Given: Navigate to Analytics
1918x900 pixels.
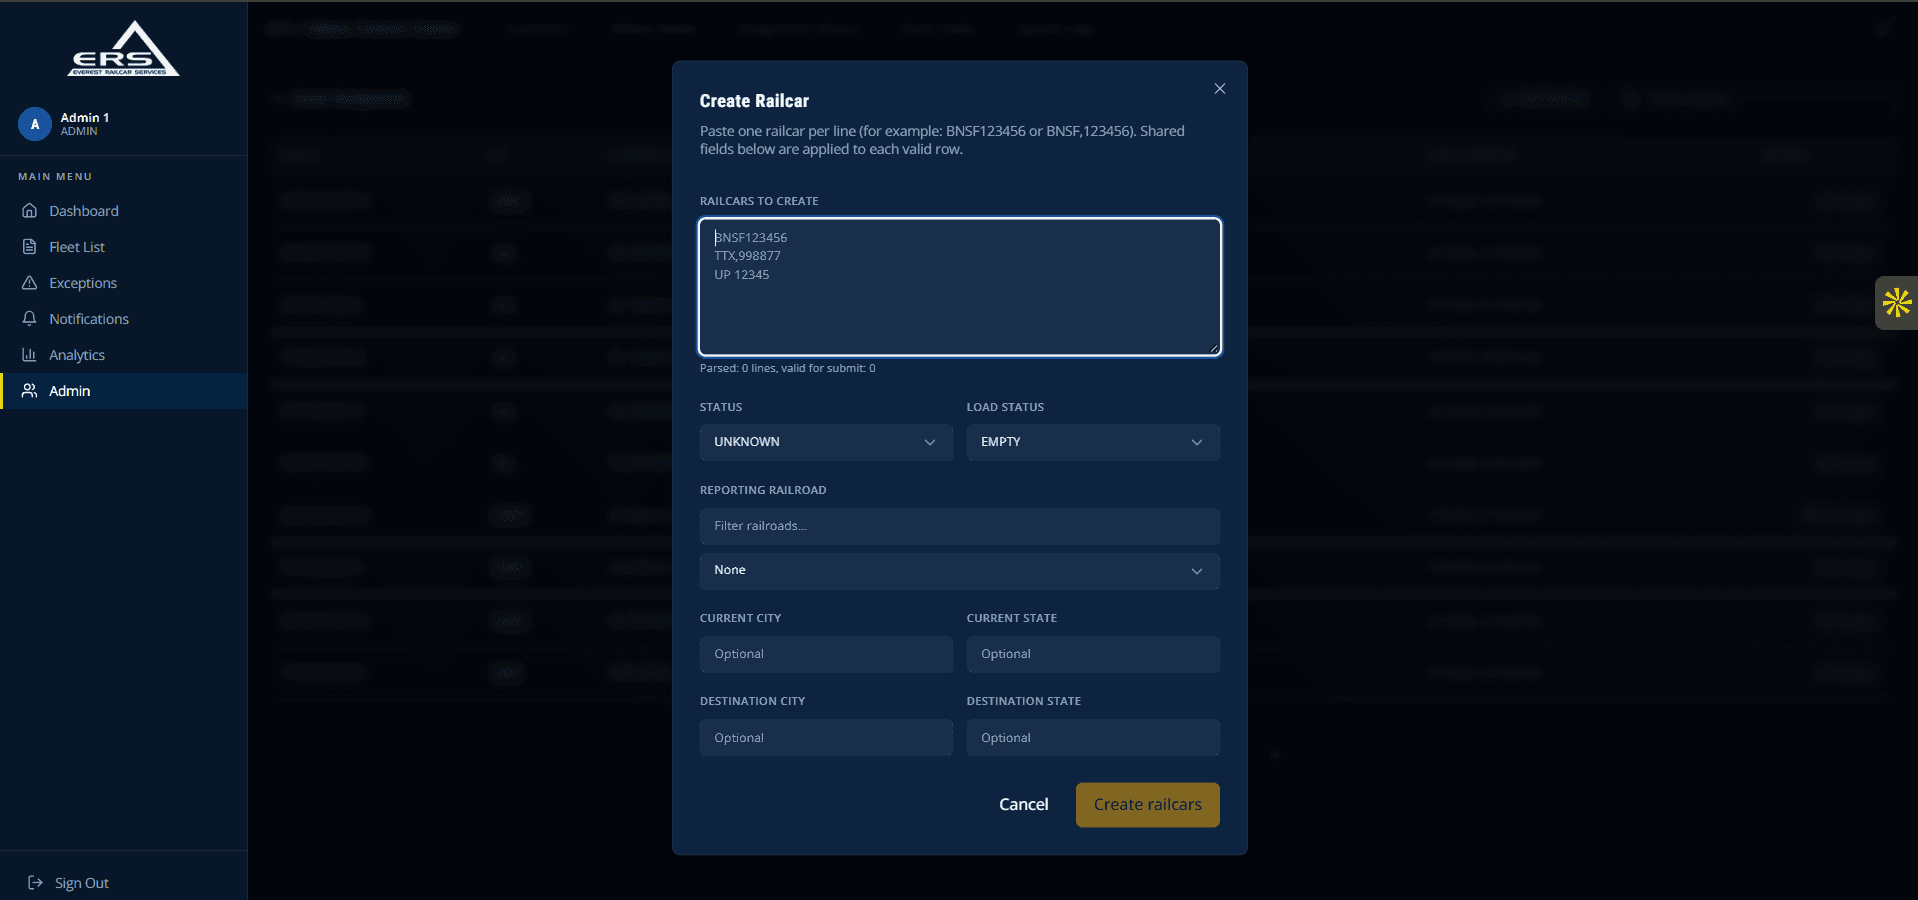Looking at the screenshot, I should click(124, 355).
